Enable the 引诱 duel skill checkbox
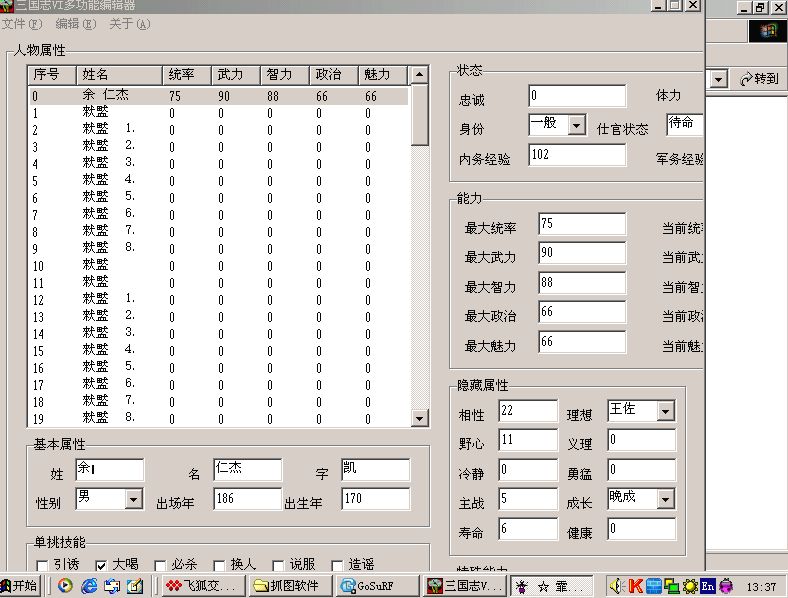Image resolution: width=788 pixels, height=598 pixels. tap(42, 565)
